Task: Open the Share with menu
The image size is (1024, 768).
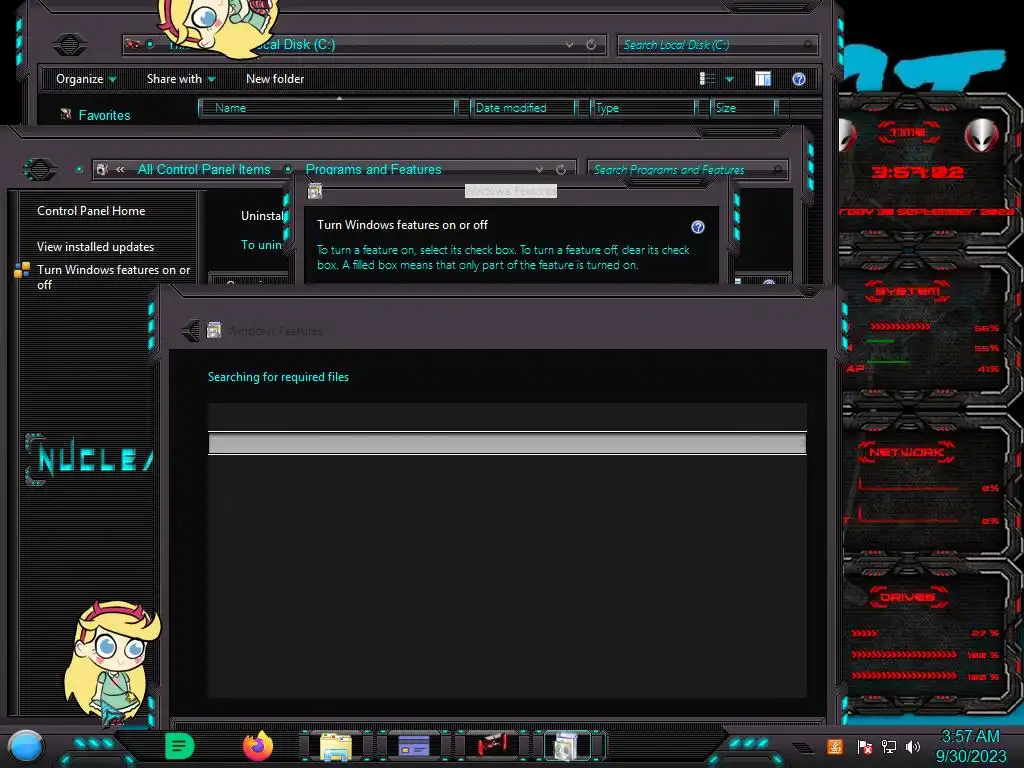Action: (181, 79)
